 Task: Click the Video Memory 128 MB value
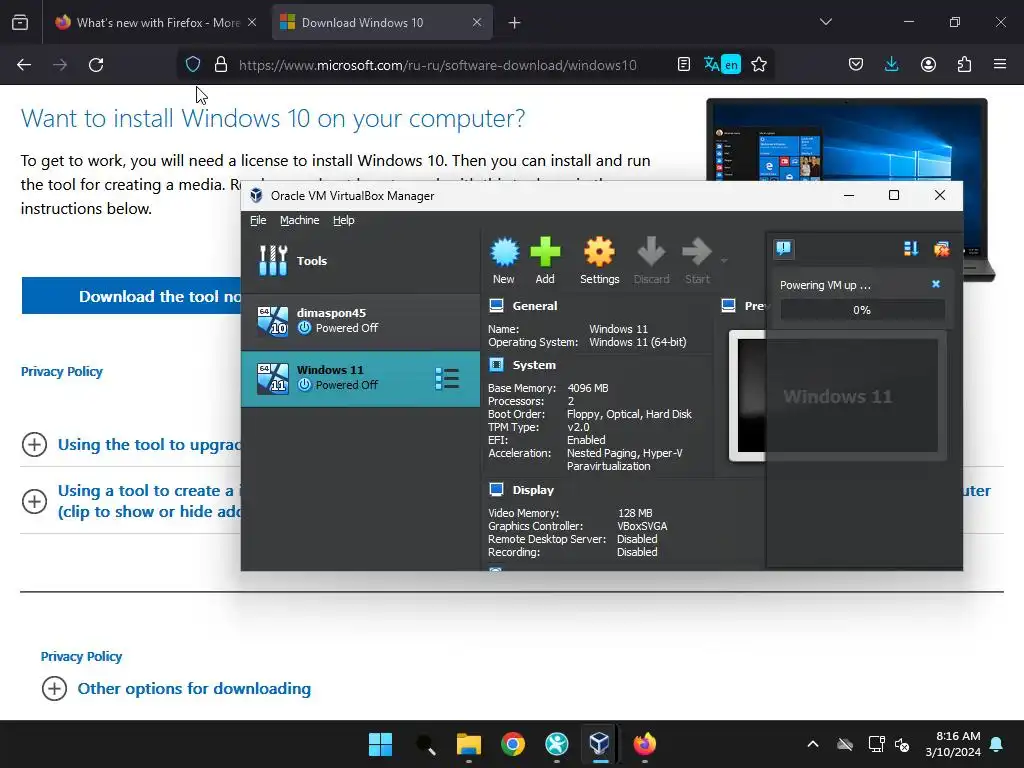[635, 513]
